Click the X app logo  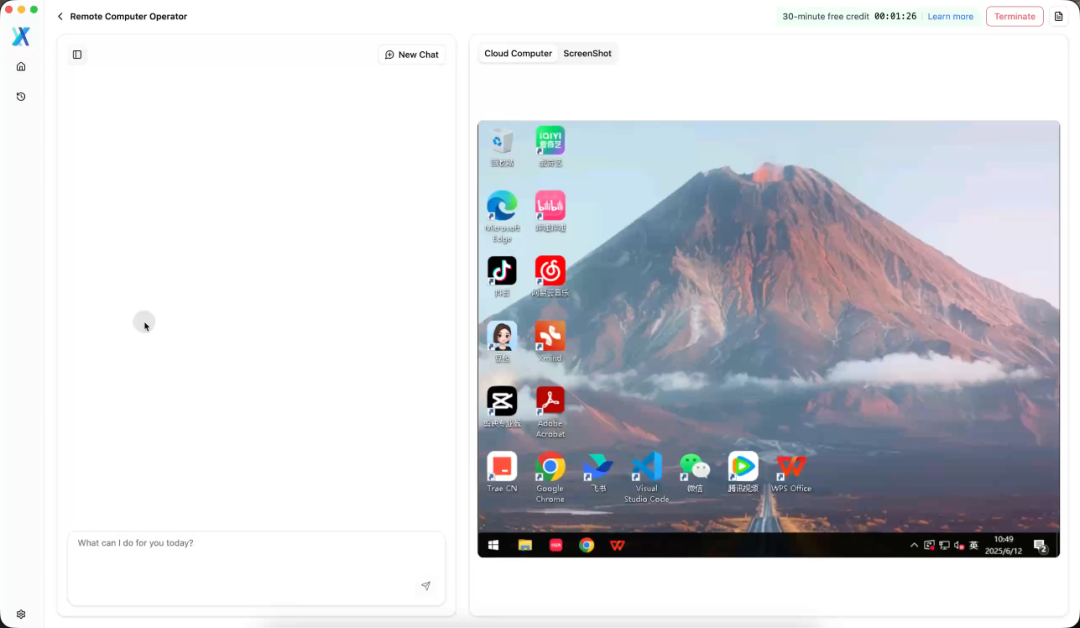pos(21,36)
